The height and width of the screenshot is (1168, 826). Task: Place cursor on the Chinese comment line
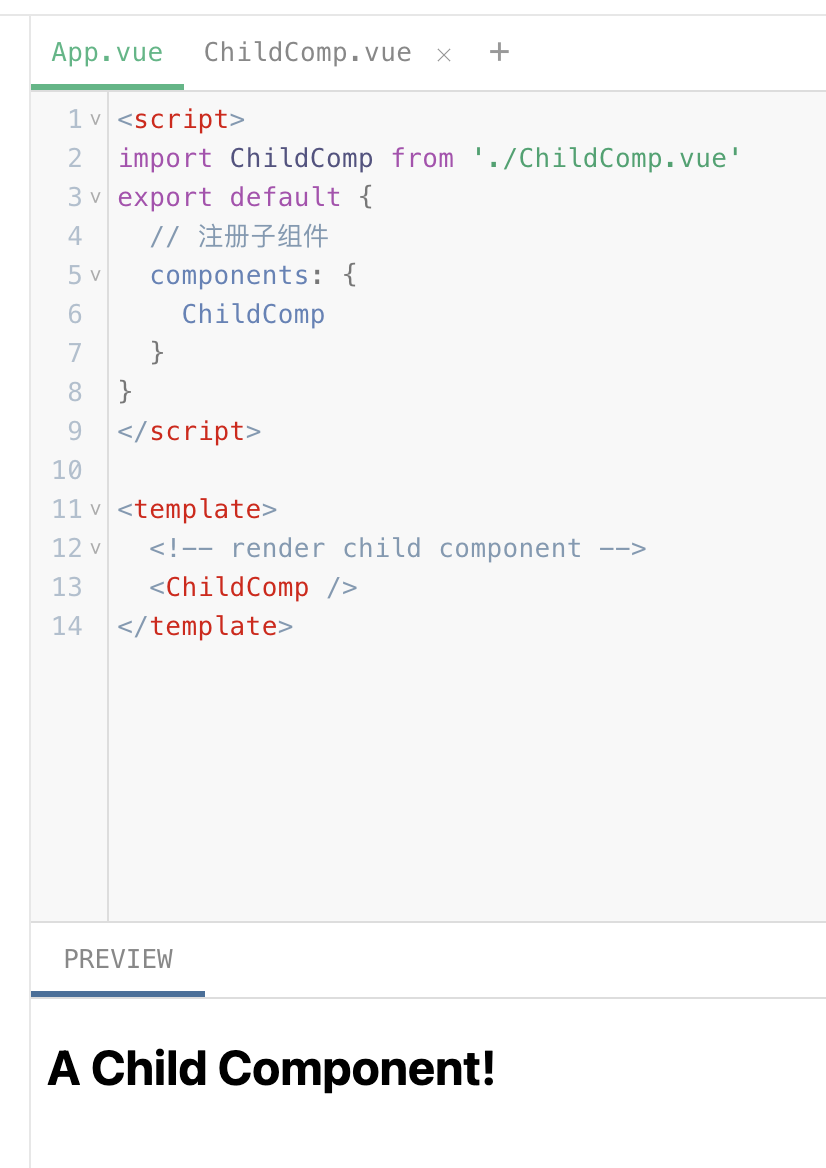(238, 236)
